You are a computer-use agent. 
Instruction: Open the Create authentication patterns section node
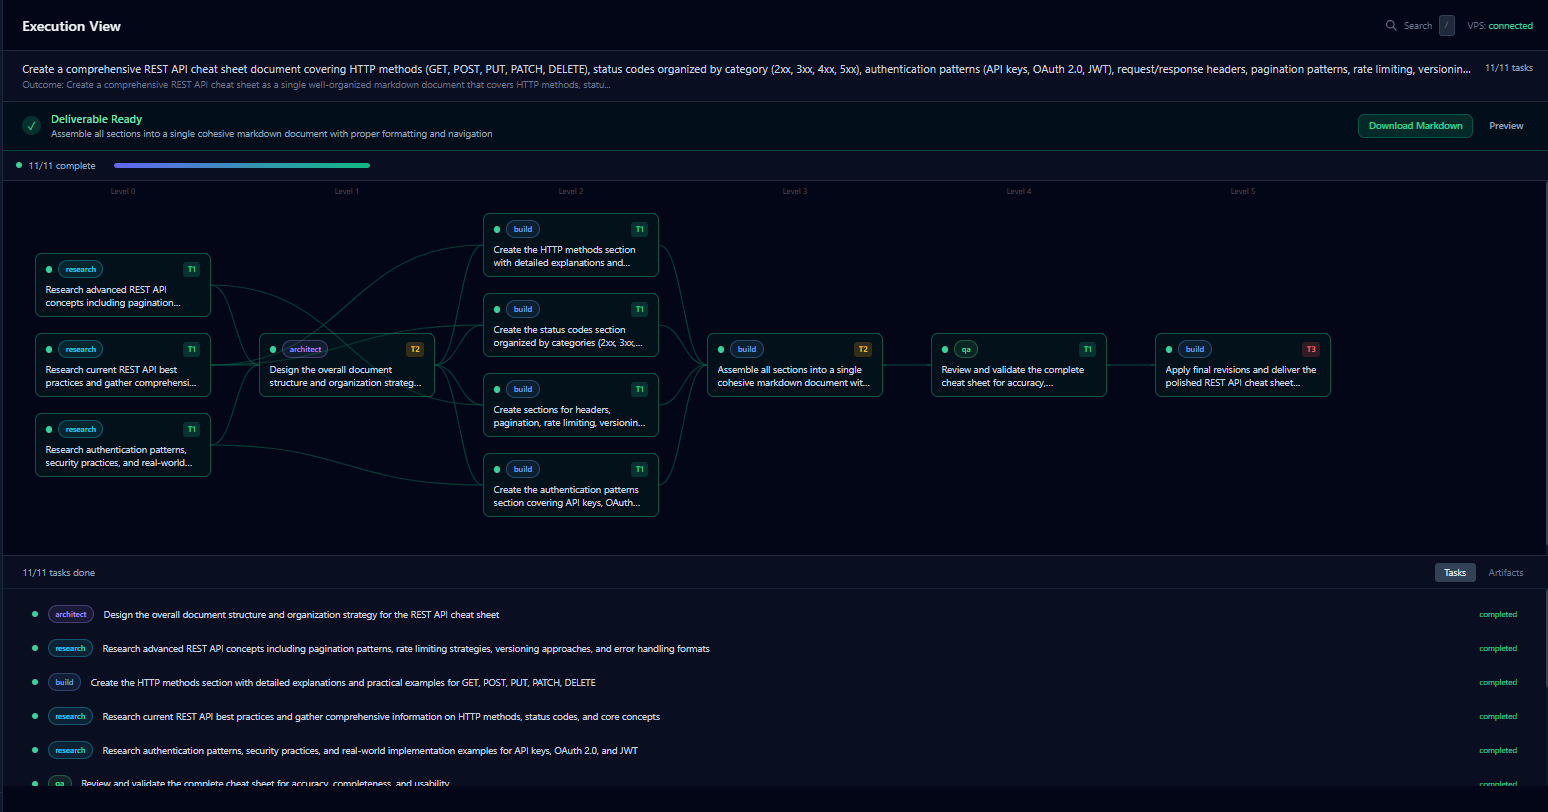(571, 485)
